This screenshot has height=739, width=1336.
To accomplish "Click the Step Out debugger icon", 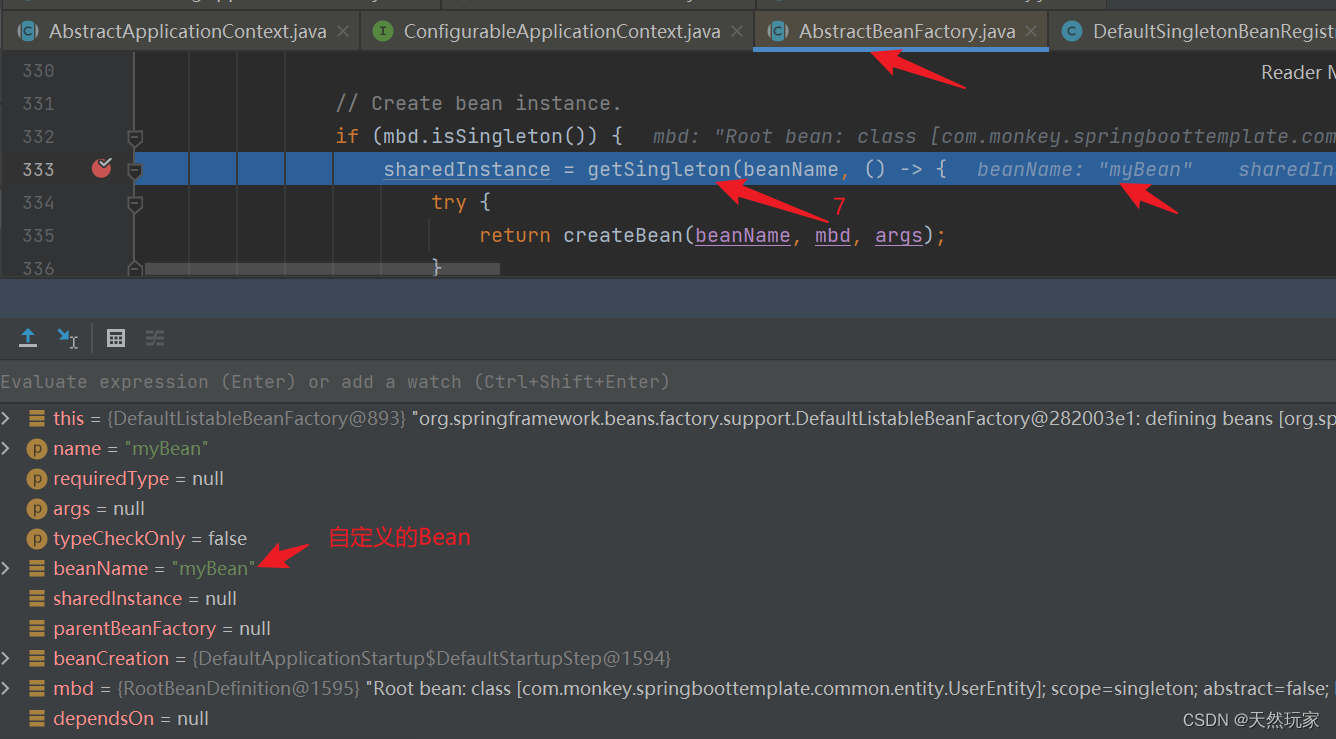I will click(x=28, y=338).
